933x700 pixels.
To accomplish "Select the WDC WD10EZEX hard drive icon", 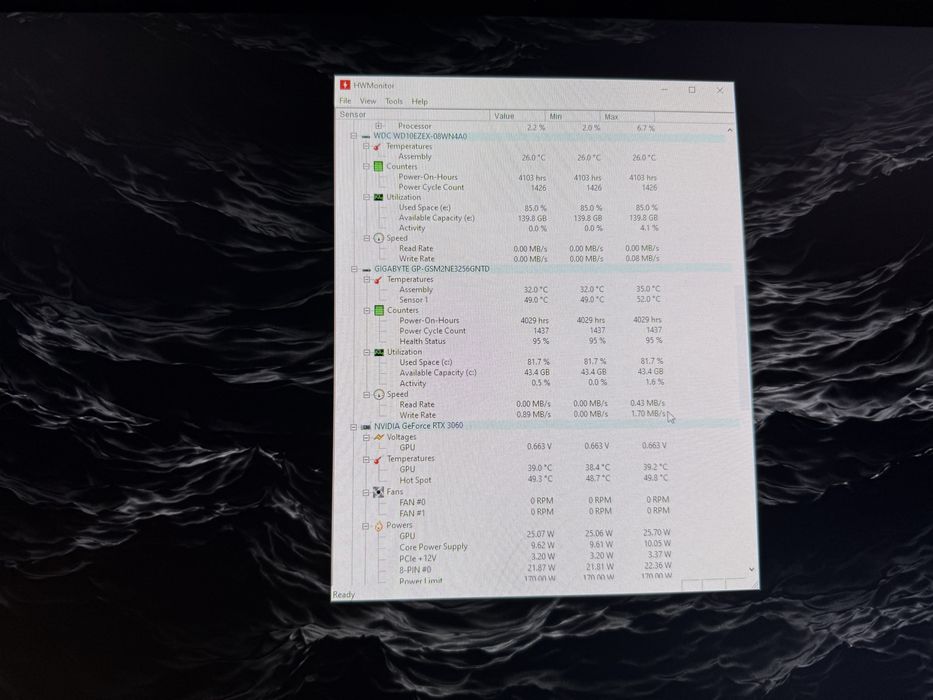I will click(x=365, y=137).
